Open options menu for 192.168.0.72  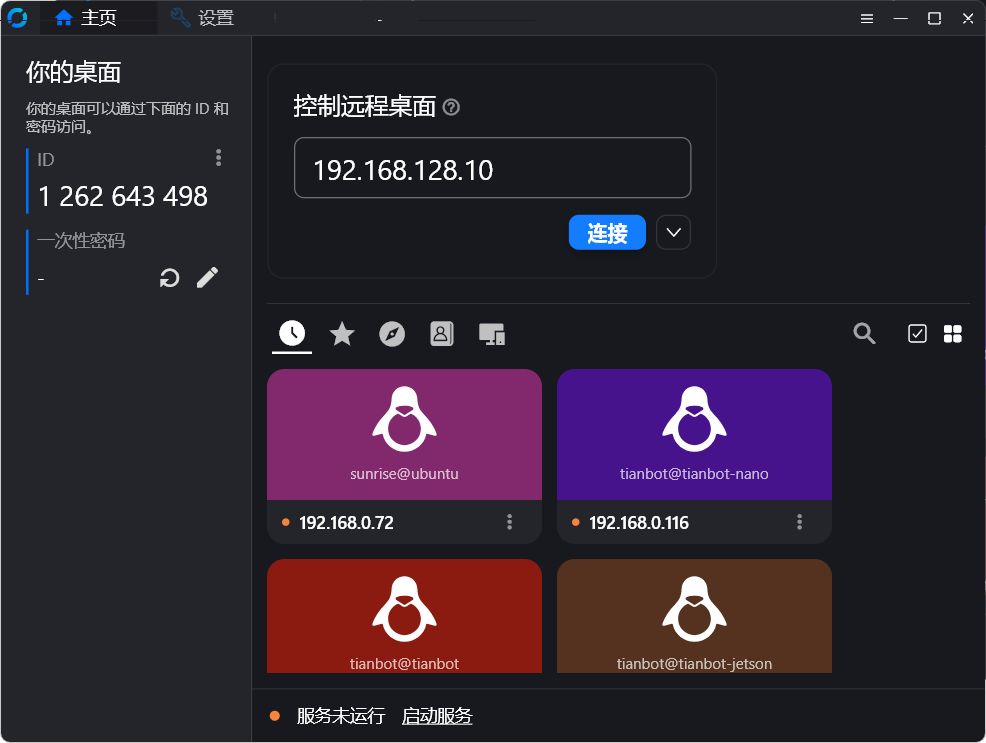tap(509, 522)
